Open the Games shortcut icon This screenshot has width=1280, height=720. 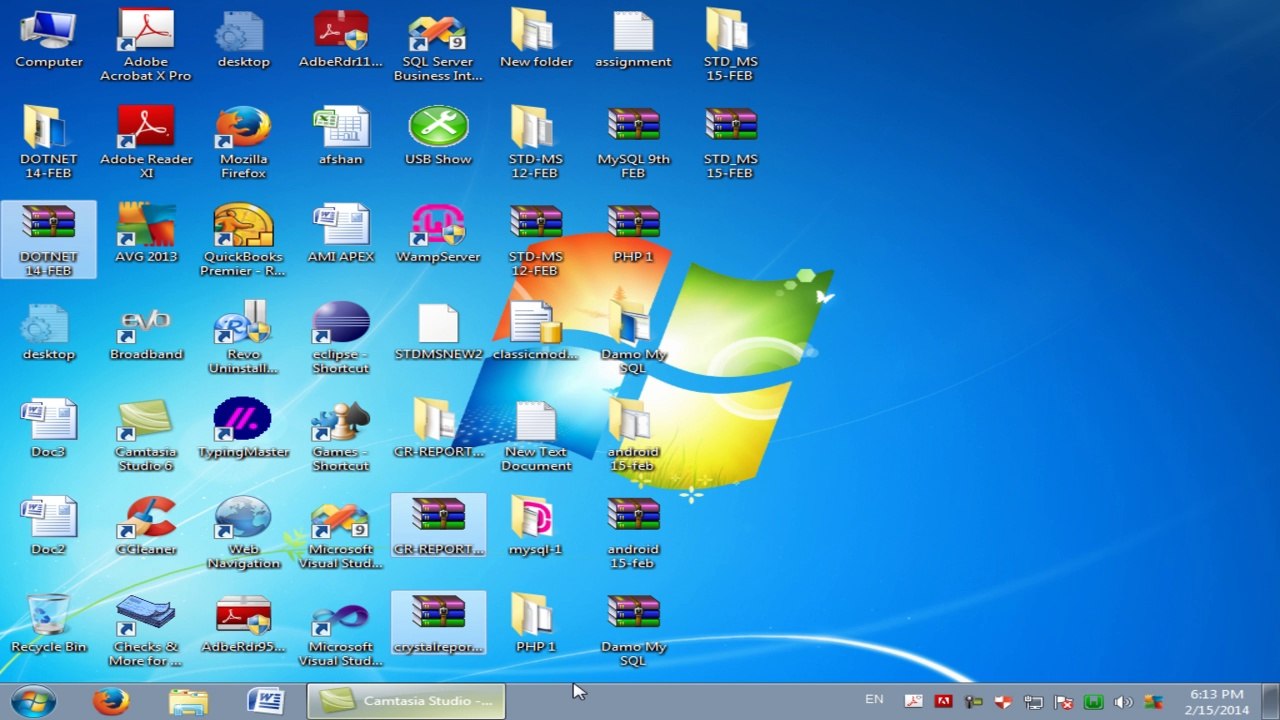pyautogui.click(x=341, y=435)
